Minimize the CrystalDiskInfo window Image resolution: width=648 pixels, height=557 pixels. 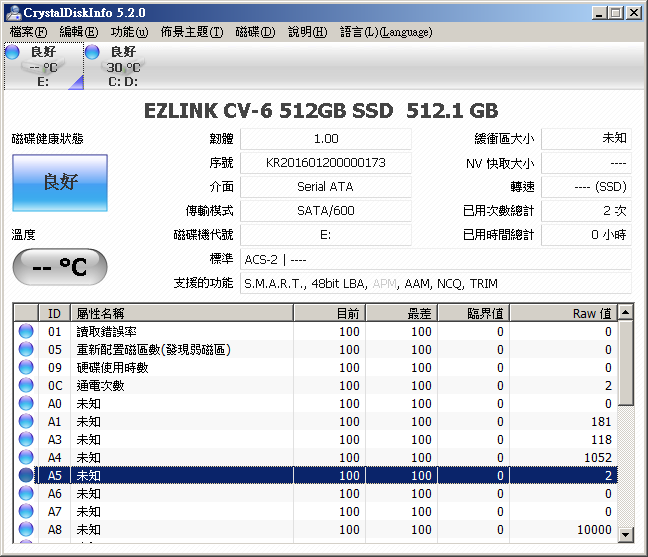[x=599, y=13]
